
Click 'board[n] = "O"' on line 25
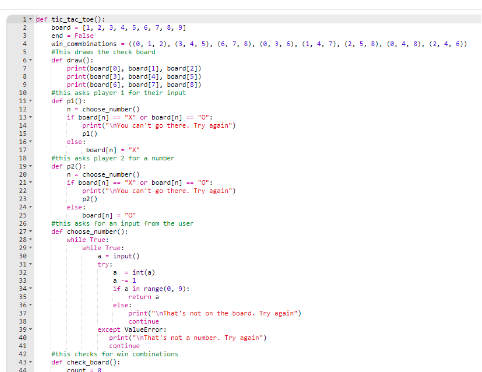tap(109, 215)
